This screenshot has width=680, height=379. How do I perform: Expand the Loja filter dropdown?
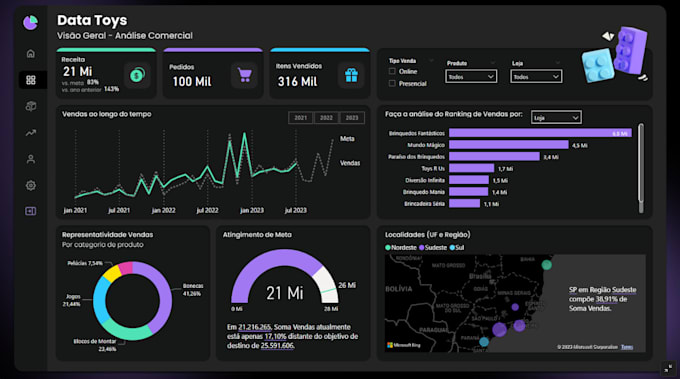pos(536,77)
